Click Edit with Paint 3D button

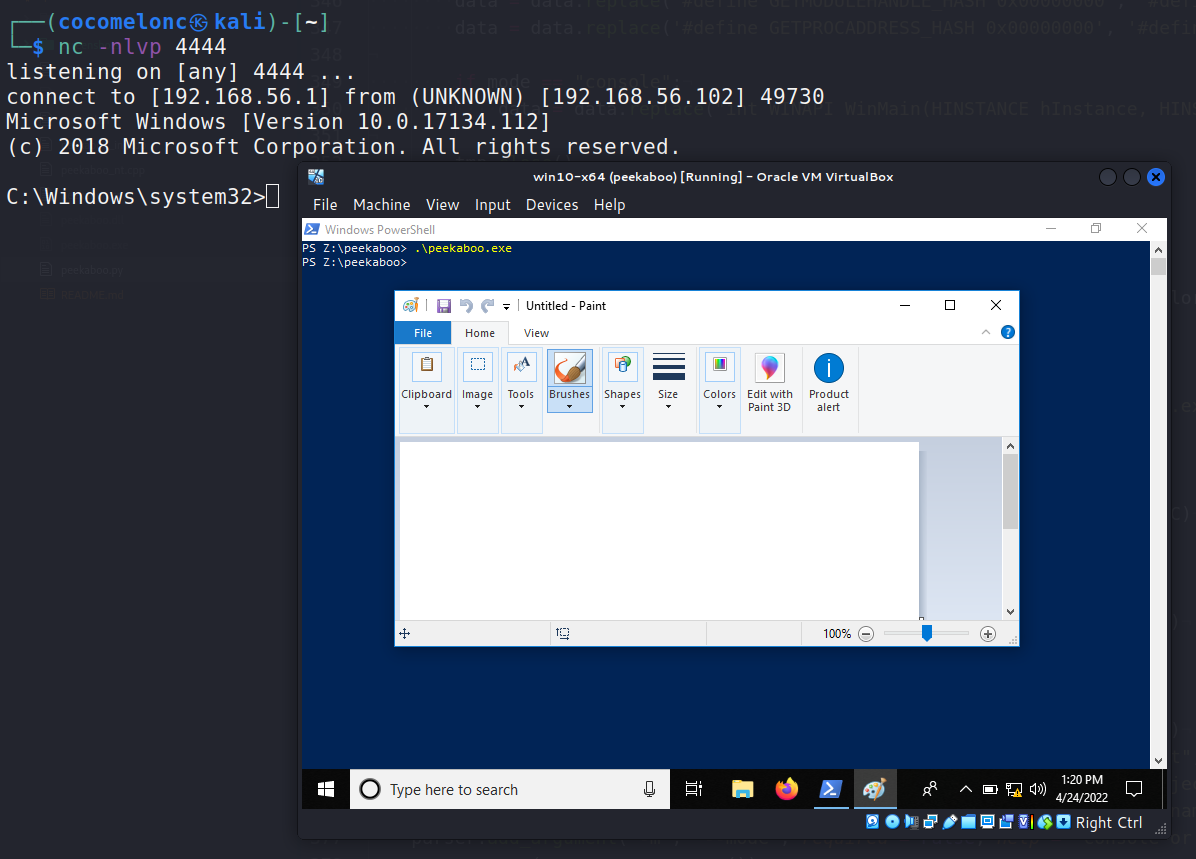point(770,383)
